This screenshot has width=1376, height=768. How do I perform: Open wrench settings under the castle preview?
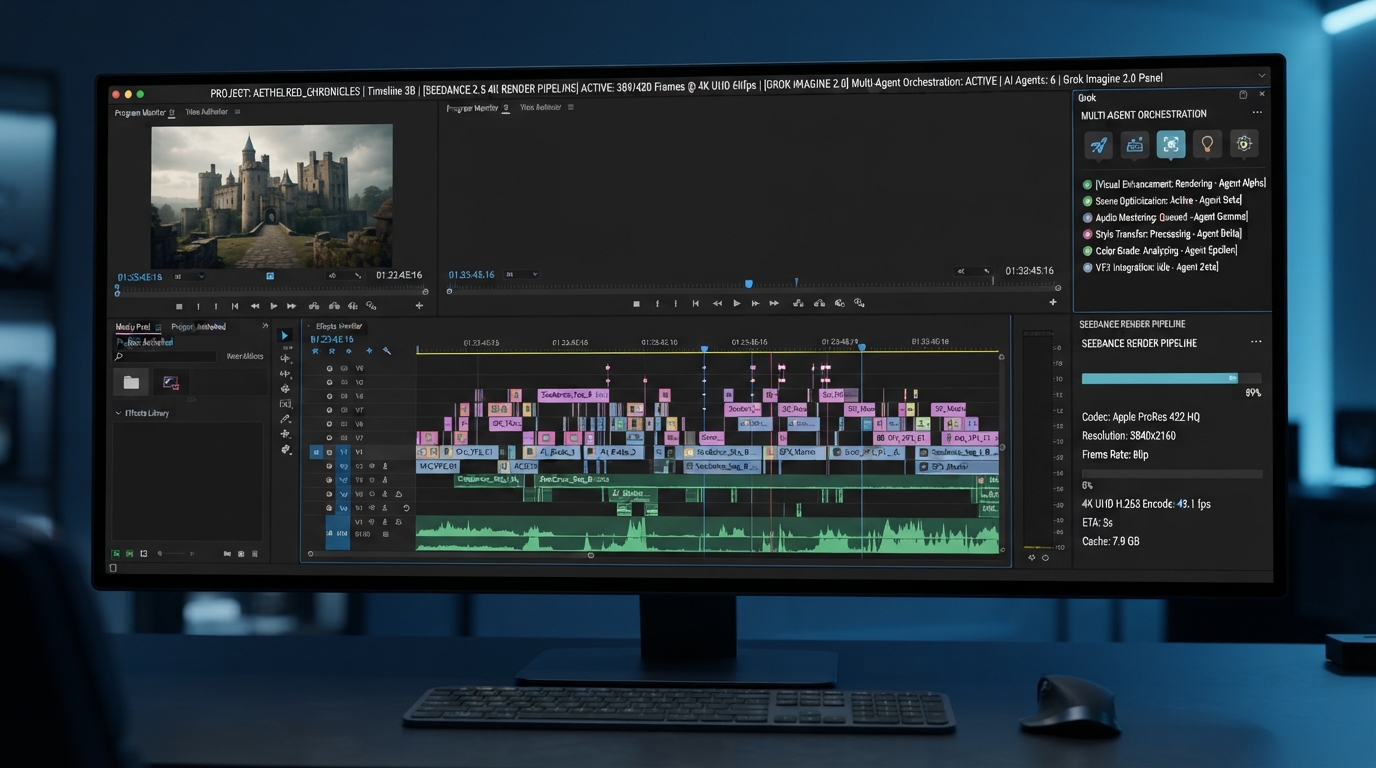coord(358,276)
